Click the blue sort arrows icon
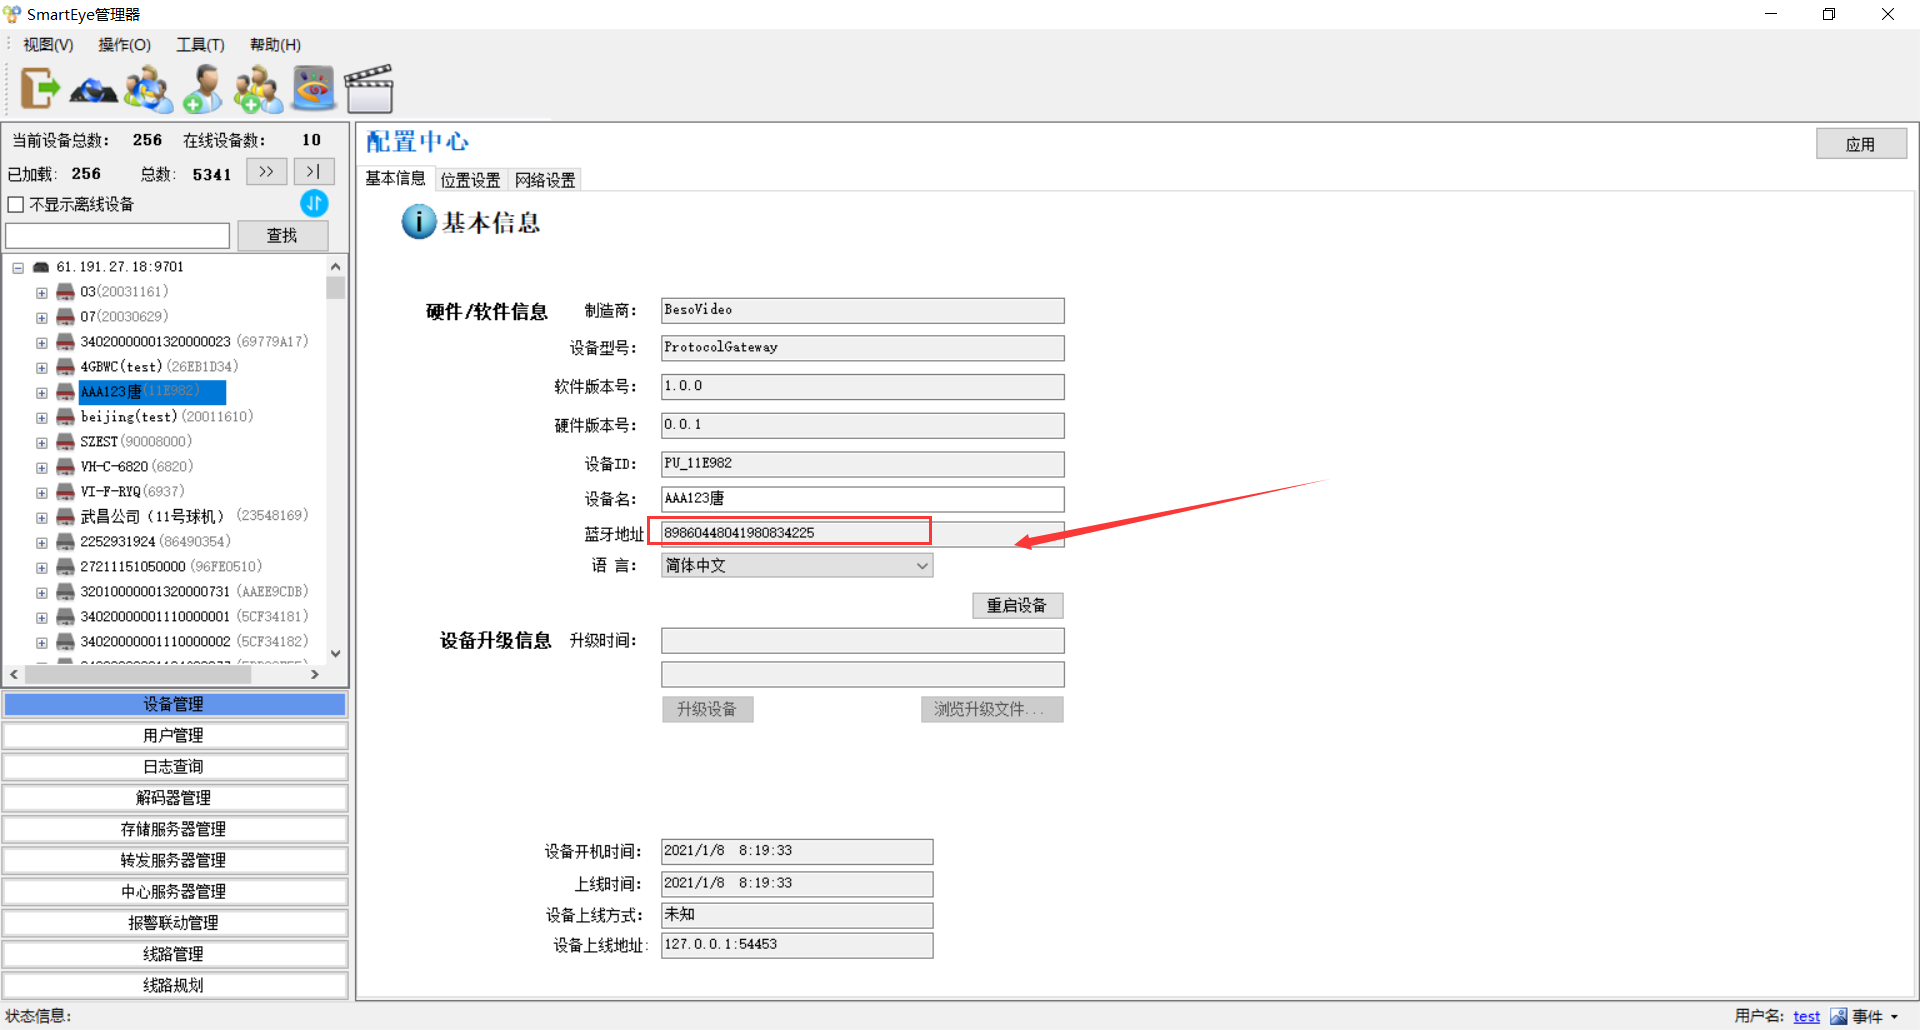This screenshot has height=1030, width=1920. click(314, 204)
